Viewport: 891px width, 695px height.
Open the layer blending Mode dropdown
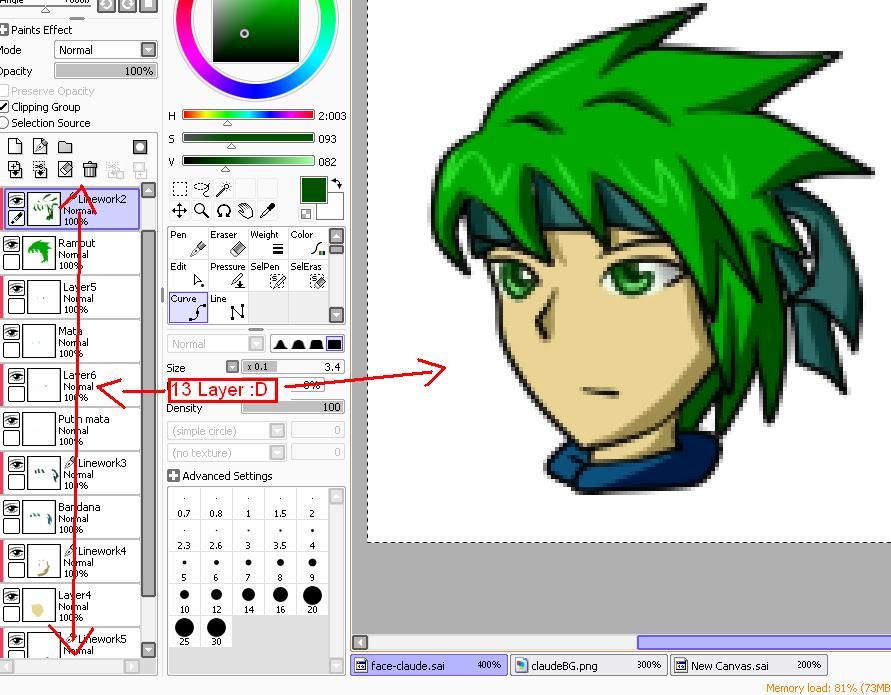[x=105, y=50]
